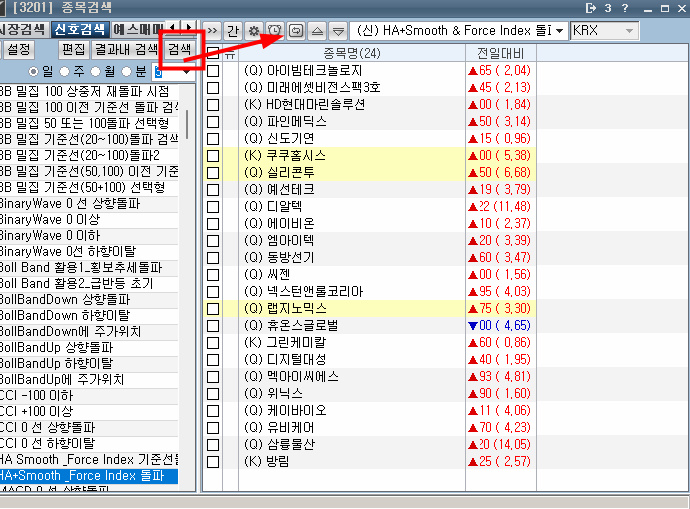690x509 pixels.
Task: Check the box for 방림
Action: 213,462
